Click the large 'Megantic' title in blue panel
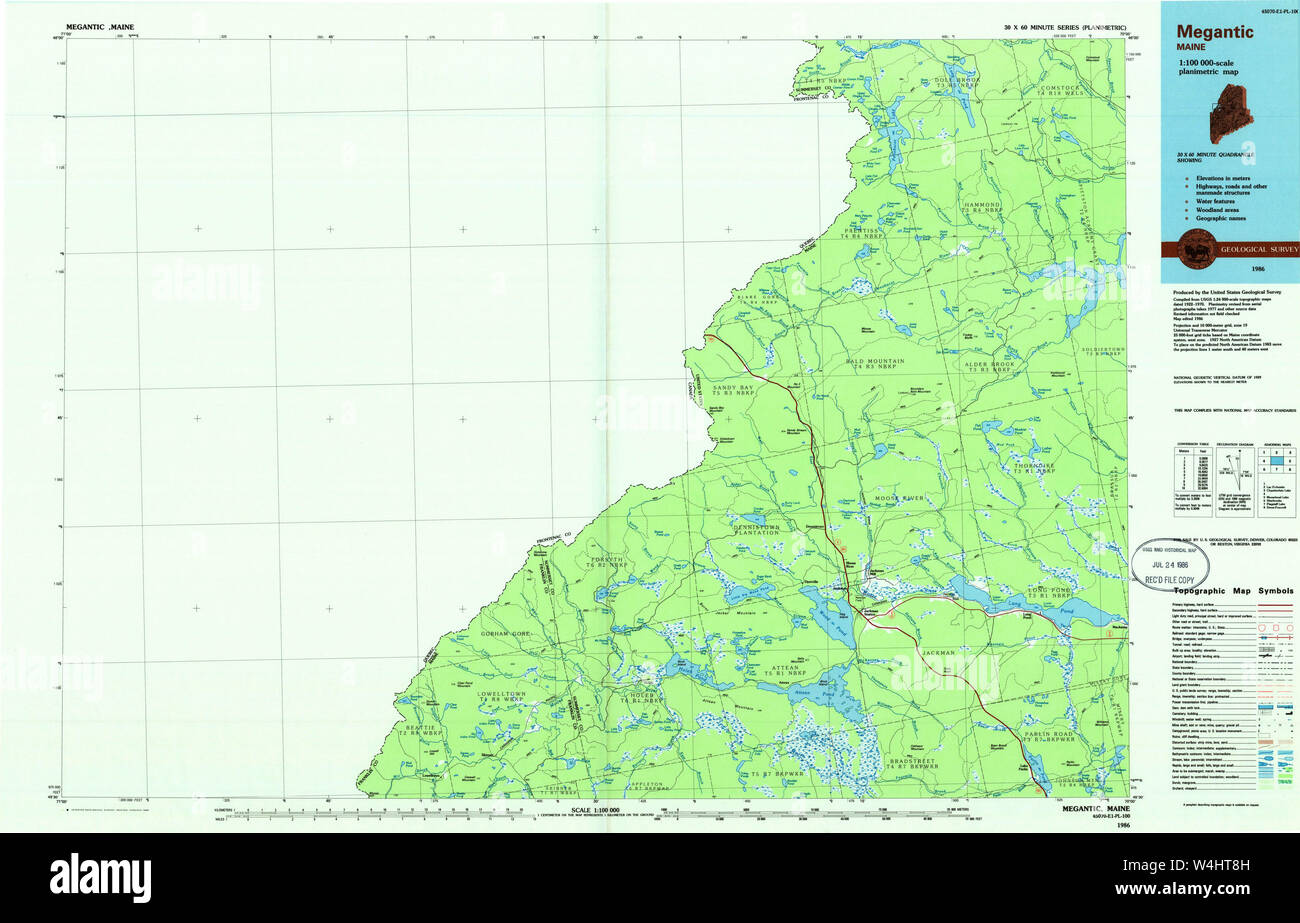 [x=1215, y=32]
